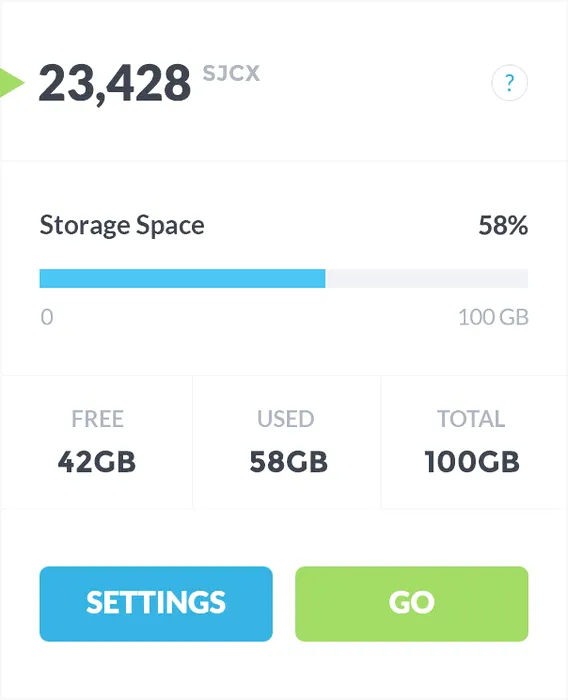Select the 23,428 balance amount
This screenshot has width=568, height=700.
115,83
